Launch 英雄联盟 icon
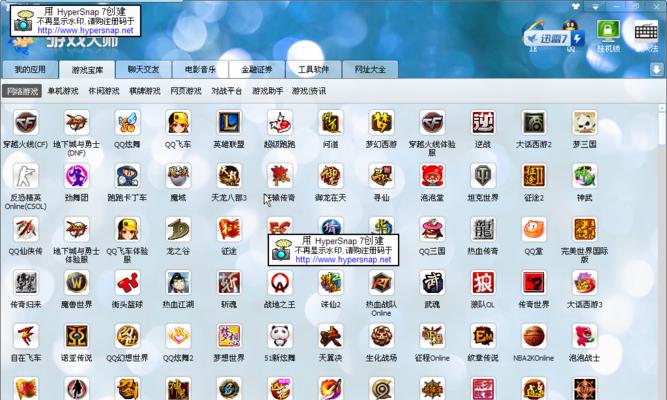This screenshot has height=400, width=667. (x=229, y=123)
